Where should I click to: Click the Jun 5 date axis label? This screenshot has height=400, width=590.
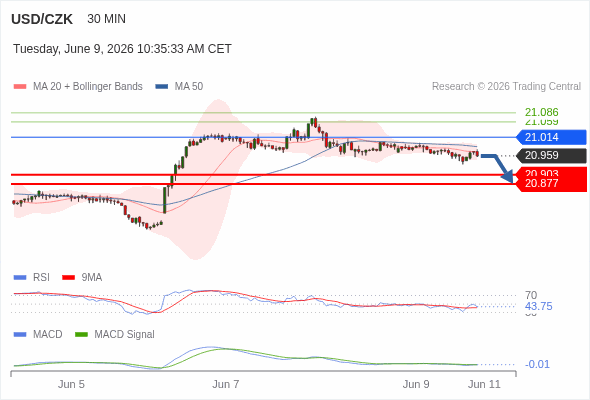pos(71,385)
